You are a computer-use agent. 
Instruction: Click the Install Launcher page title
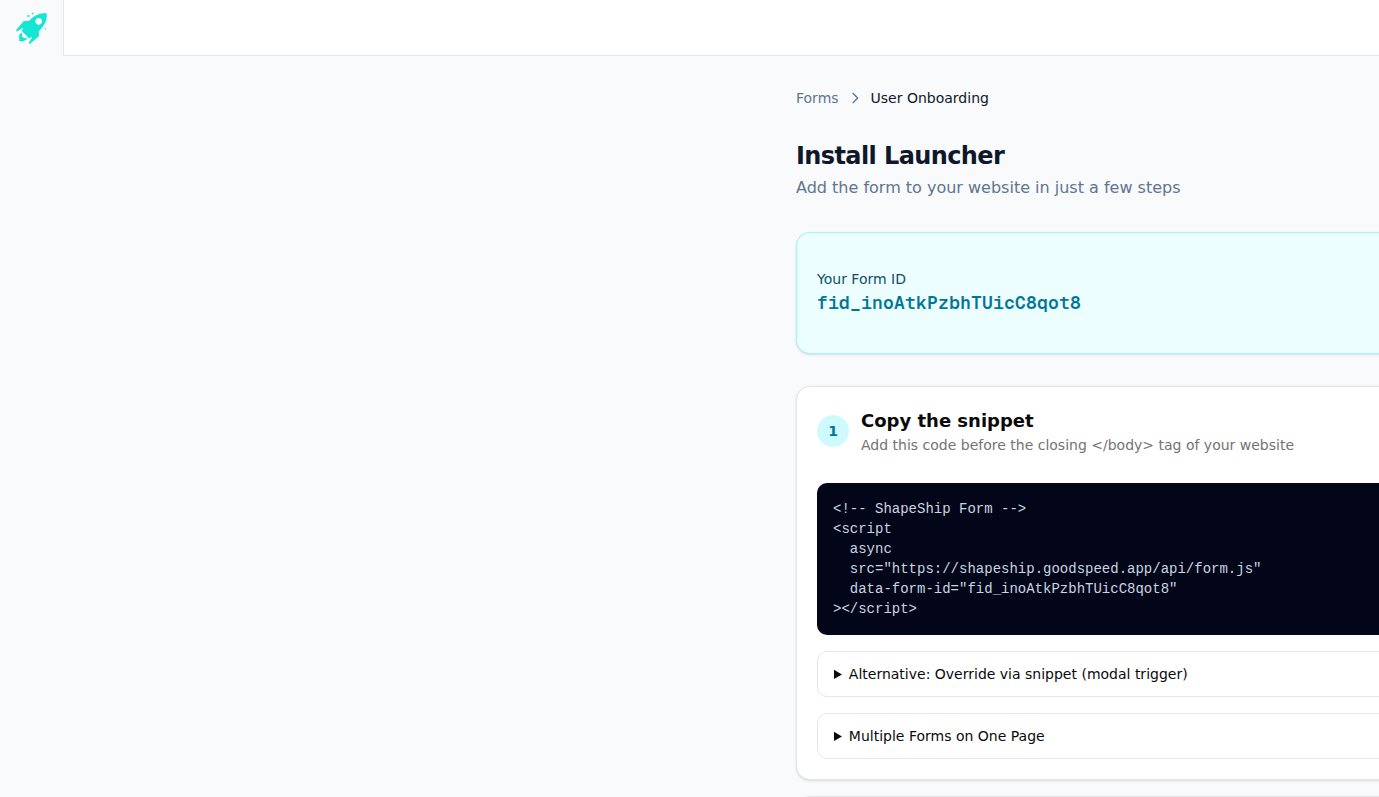[900, 155]
